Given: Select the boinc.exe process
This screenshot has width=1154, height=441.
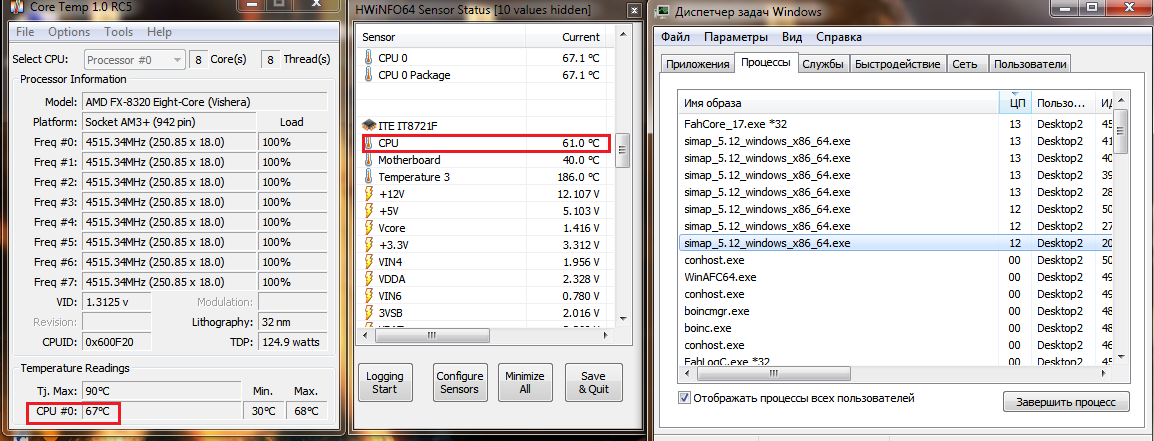Looking at the screenshot, I should click(895, 328).
